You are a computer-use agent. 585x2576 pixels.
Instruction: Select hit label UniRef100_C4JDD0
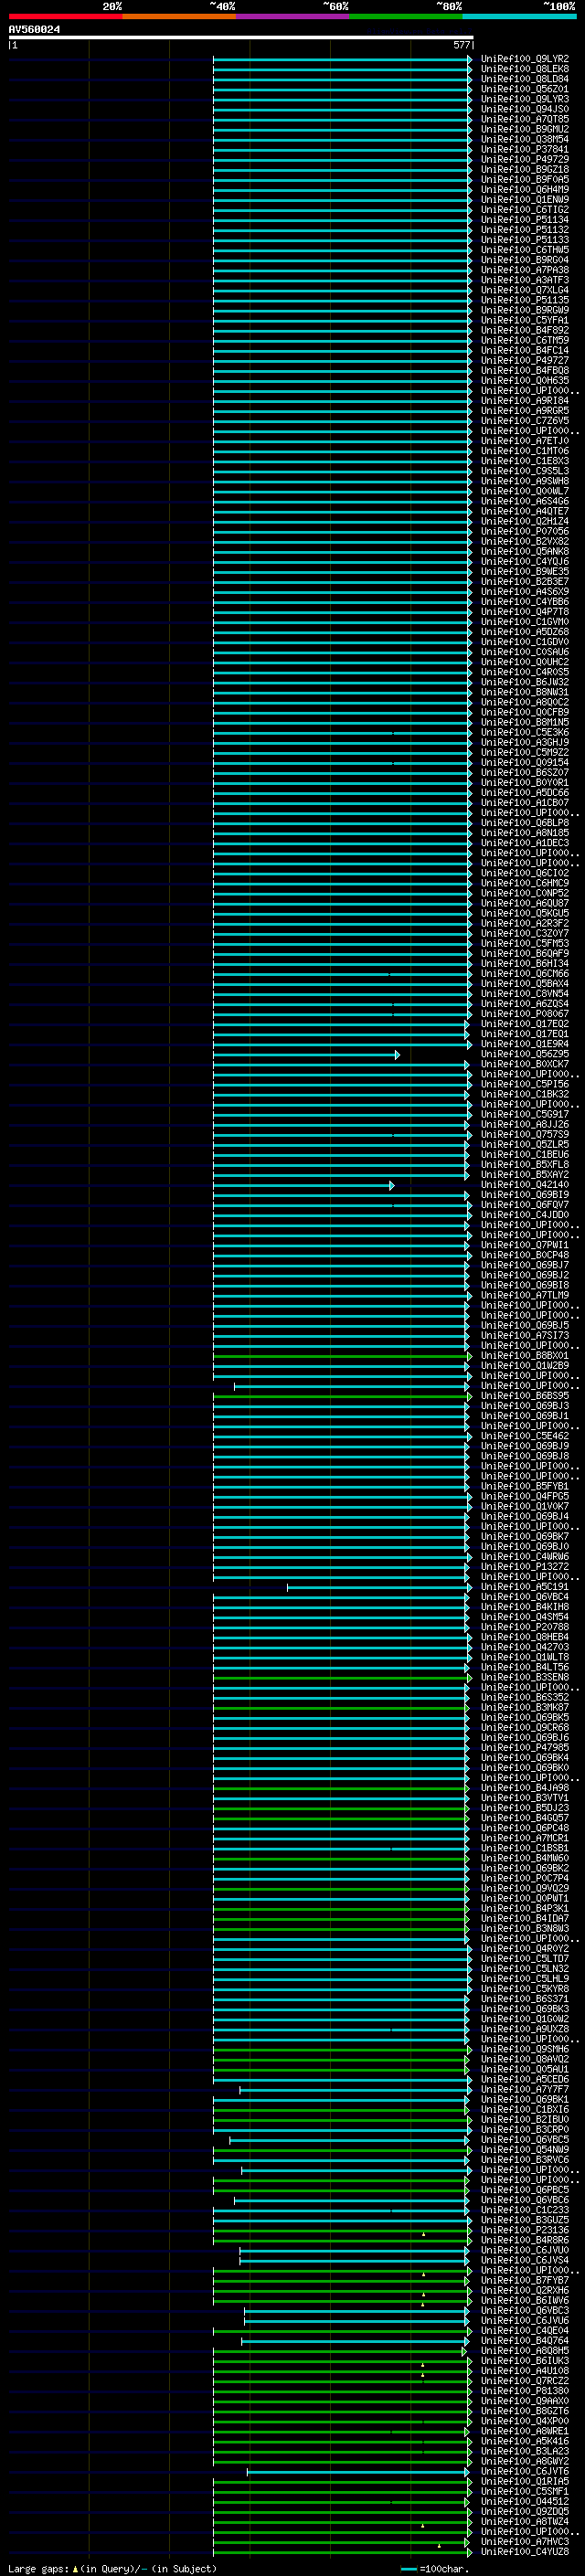coord(524,1215)
